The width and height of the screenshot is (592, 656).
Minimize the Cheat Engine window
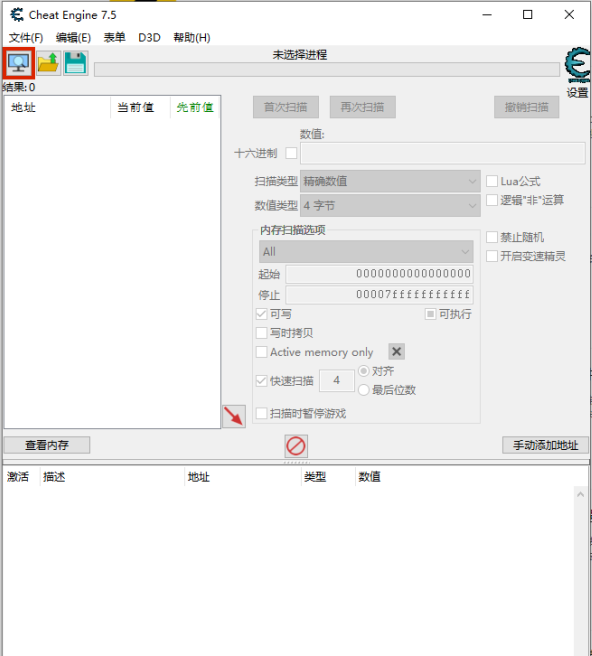[487, 15]
